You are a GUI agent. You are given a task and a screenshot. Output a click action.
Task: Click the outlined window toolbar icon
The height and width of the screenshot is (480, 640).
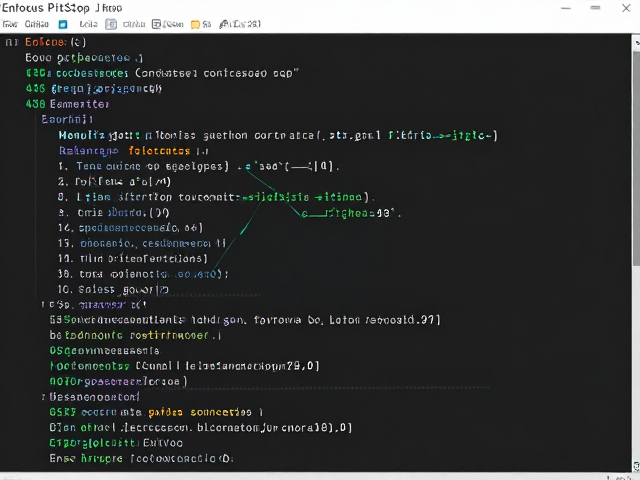(x=156, y=24)
